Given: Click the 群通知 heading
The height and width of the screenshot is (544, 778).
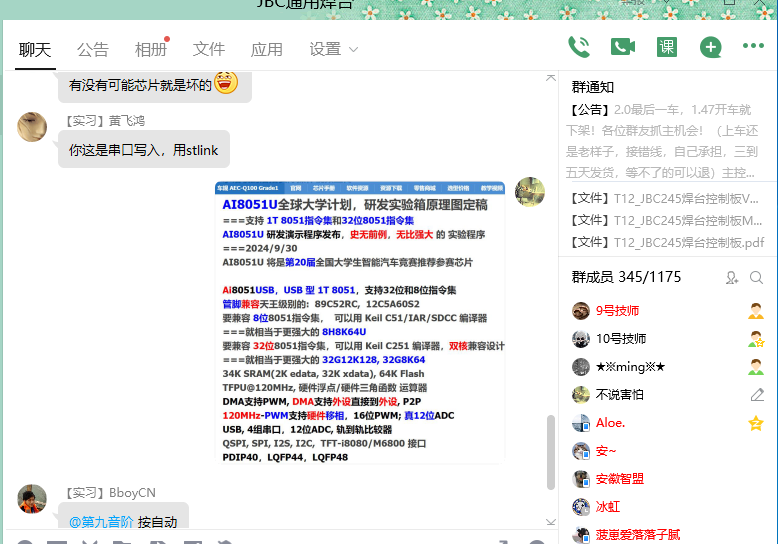Looking at the screenshot, I should [593, 87].
